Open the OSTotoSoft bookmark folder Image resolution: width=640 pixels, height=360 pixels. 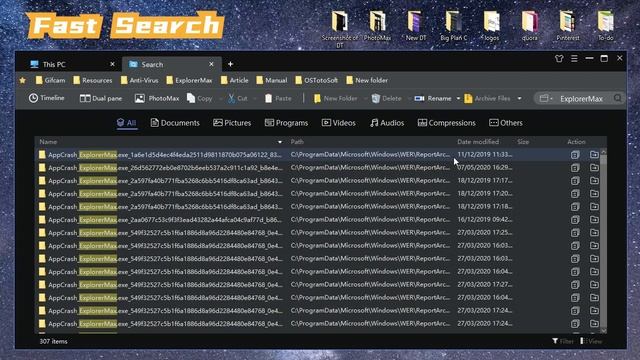pos(317,80)
